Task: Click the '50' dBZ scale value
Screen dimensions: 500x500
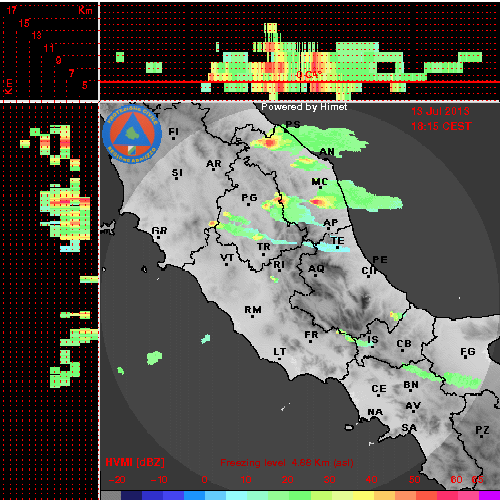Action: tap(414, 480)
